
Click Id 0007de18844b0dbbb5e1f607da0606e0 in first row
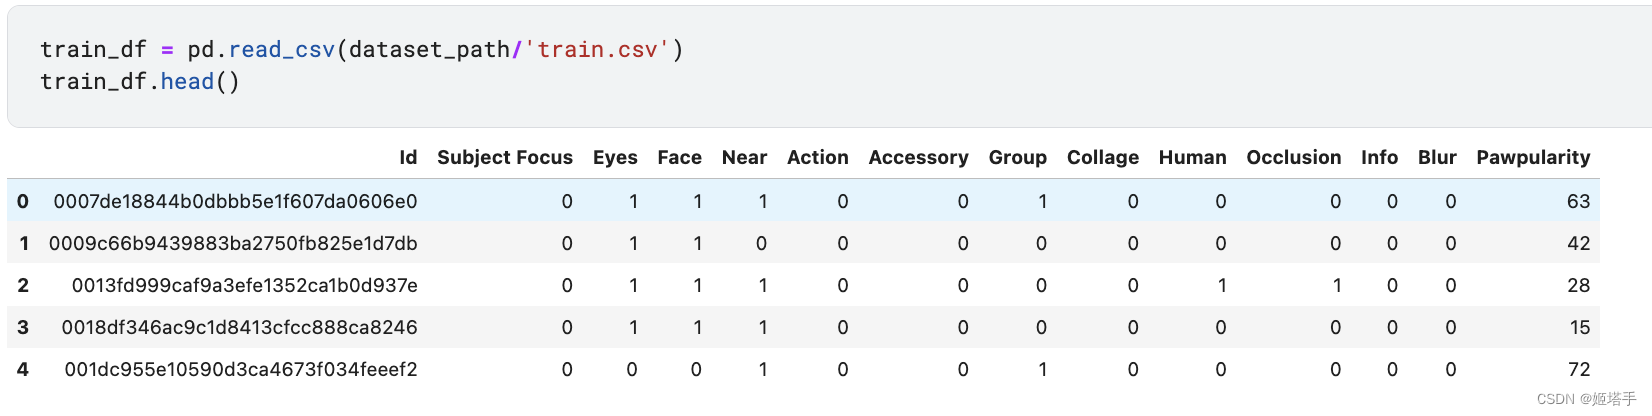235,202
